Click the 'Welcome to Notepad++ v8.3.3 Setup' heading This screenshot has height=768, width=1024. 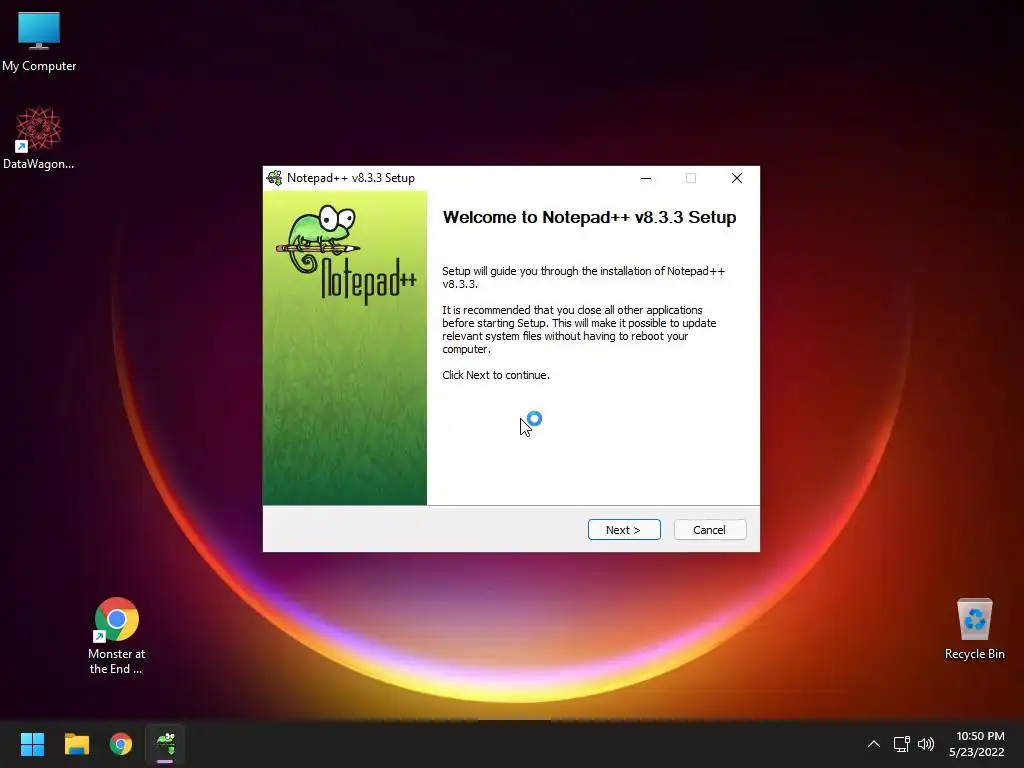[589, 217]
